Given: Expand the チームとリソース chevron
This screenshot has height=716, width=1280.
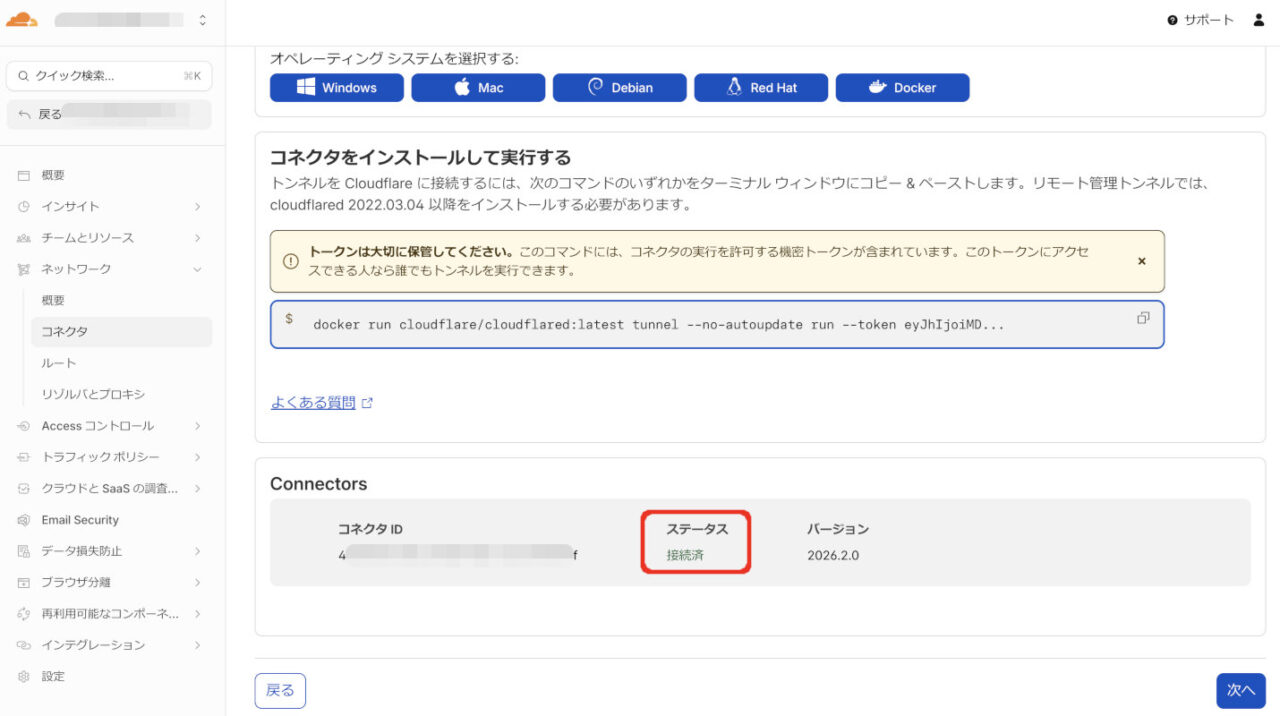Looking at the screenshot, I should (x=197, y=238).
